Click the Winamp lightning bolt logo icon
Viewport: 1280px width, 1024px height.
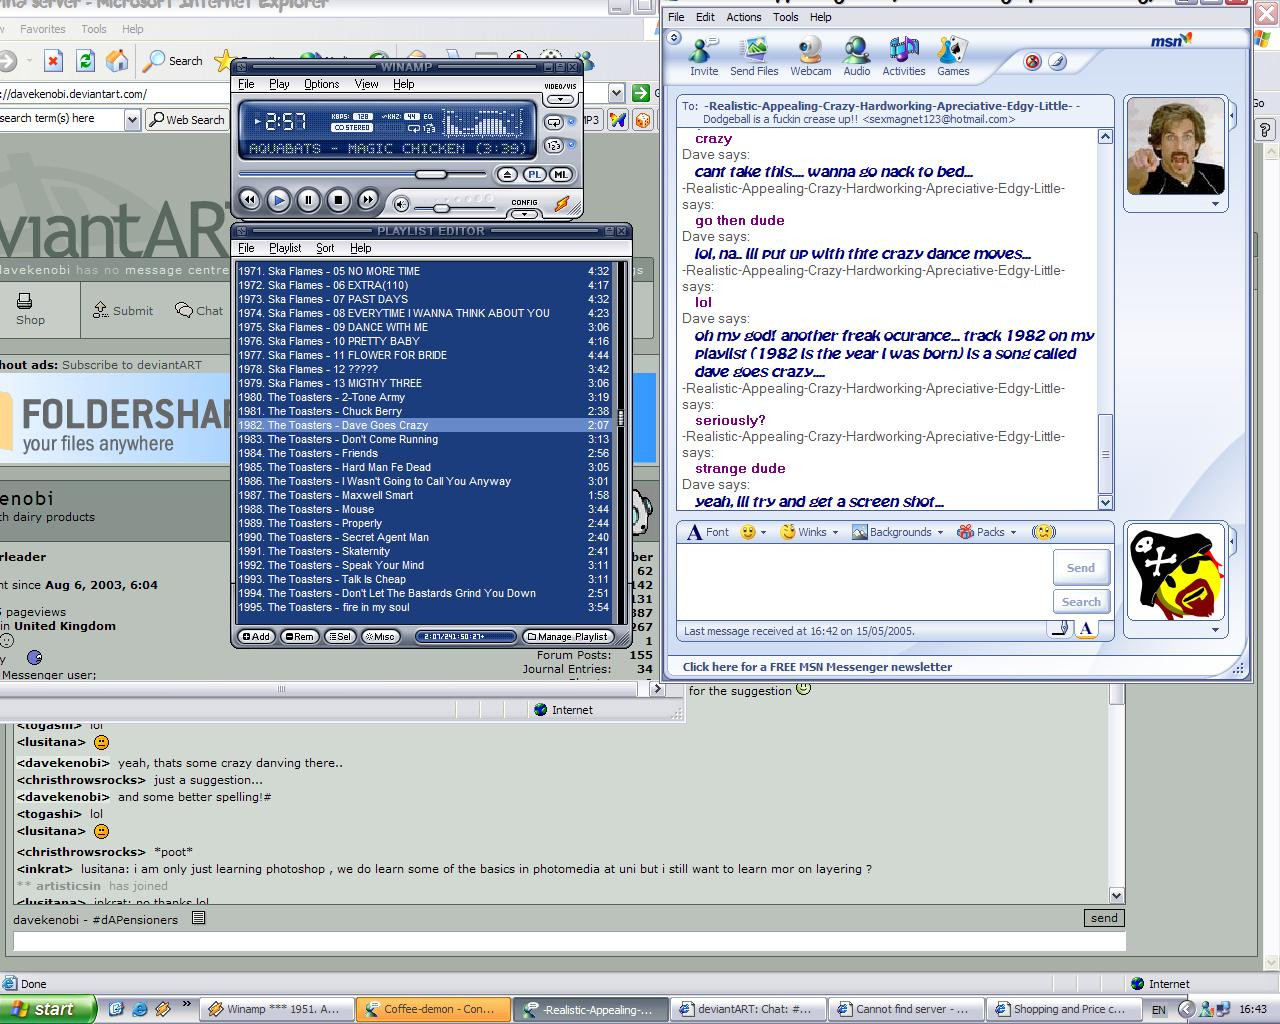(562, 204)
